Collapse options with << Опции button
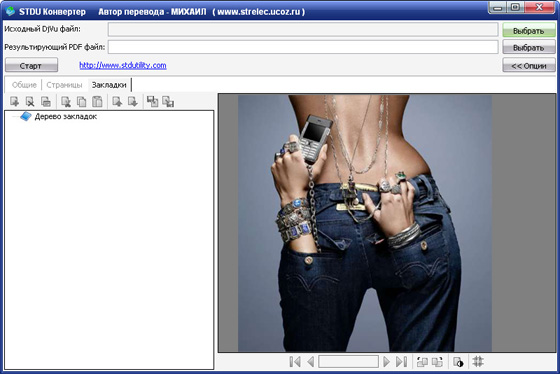560x374 pixels. 529,66
